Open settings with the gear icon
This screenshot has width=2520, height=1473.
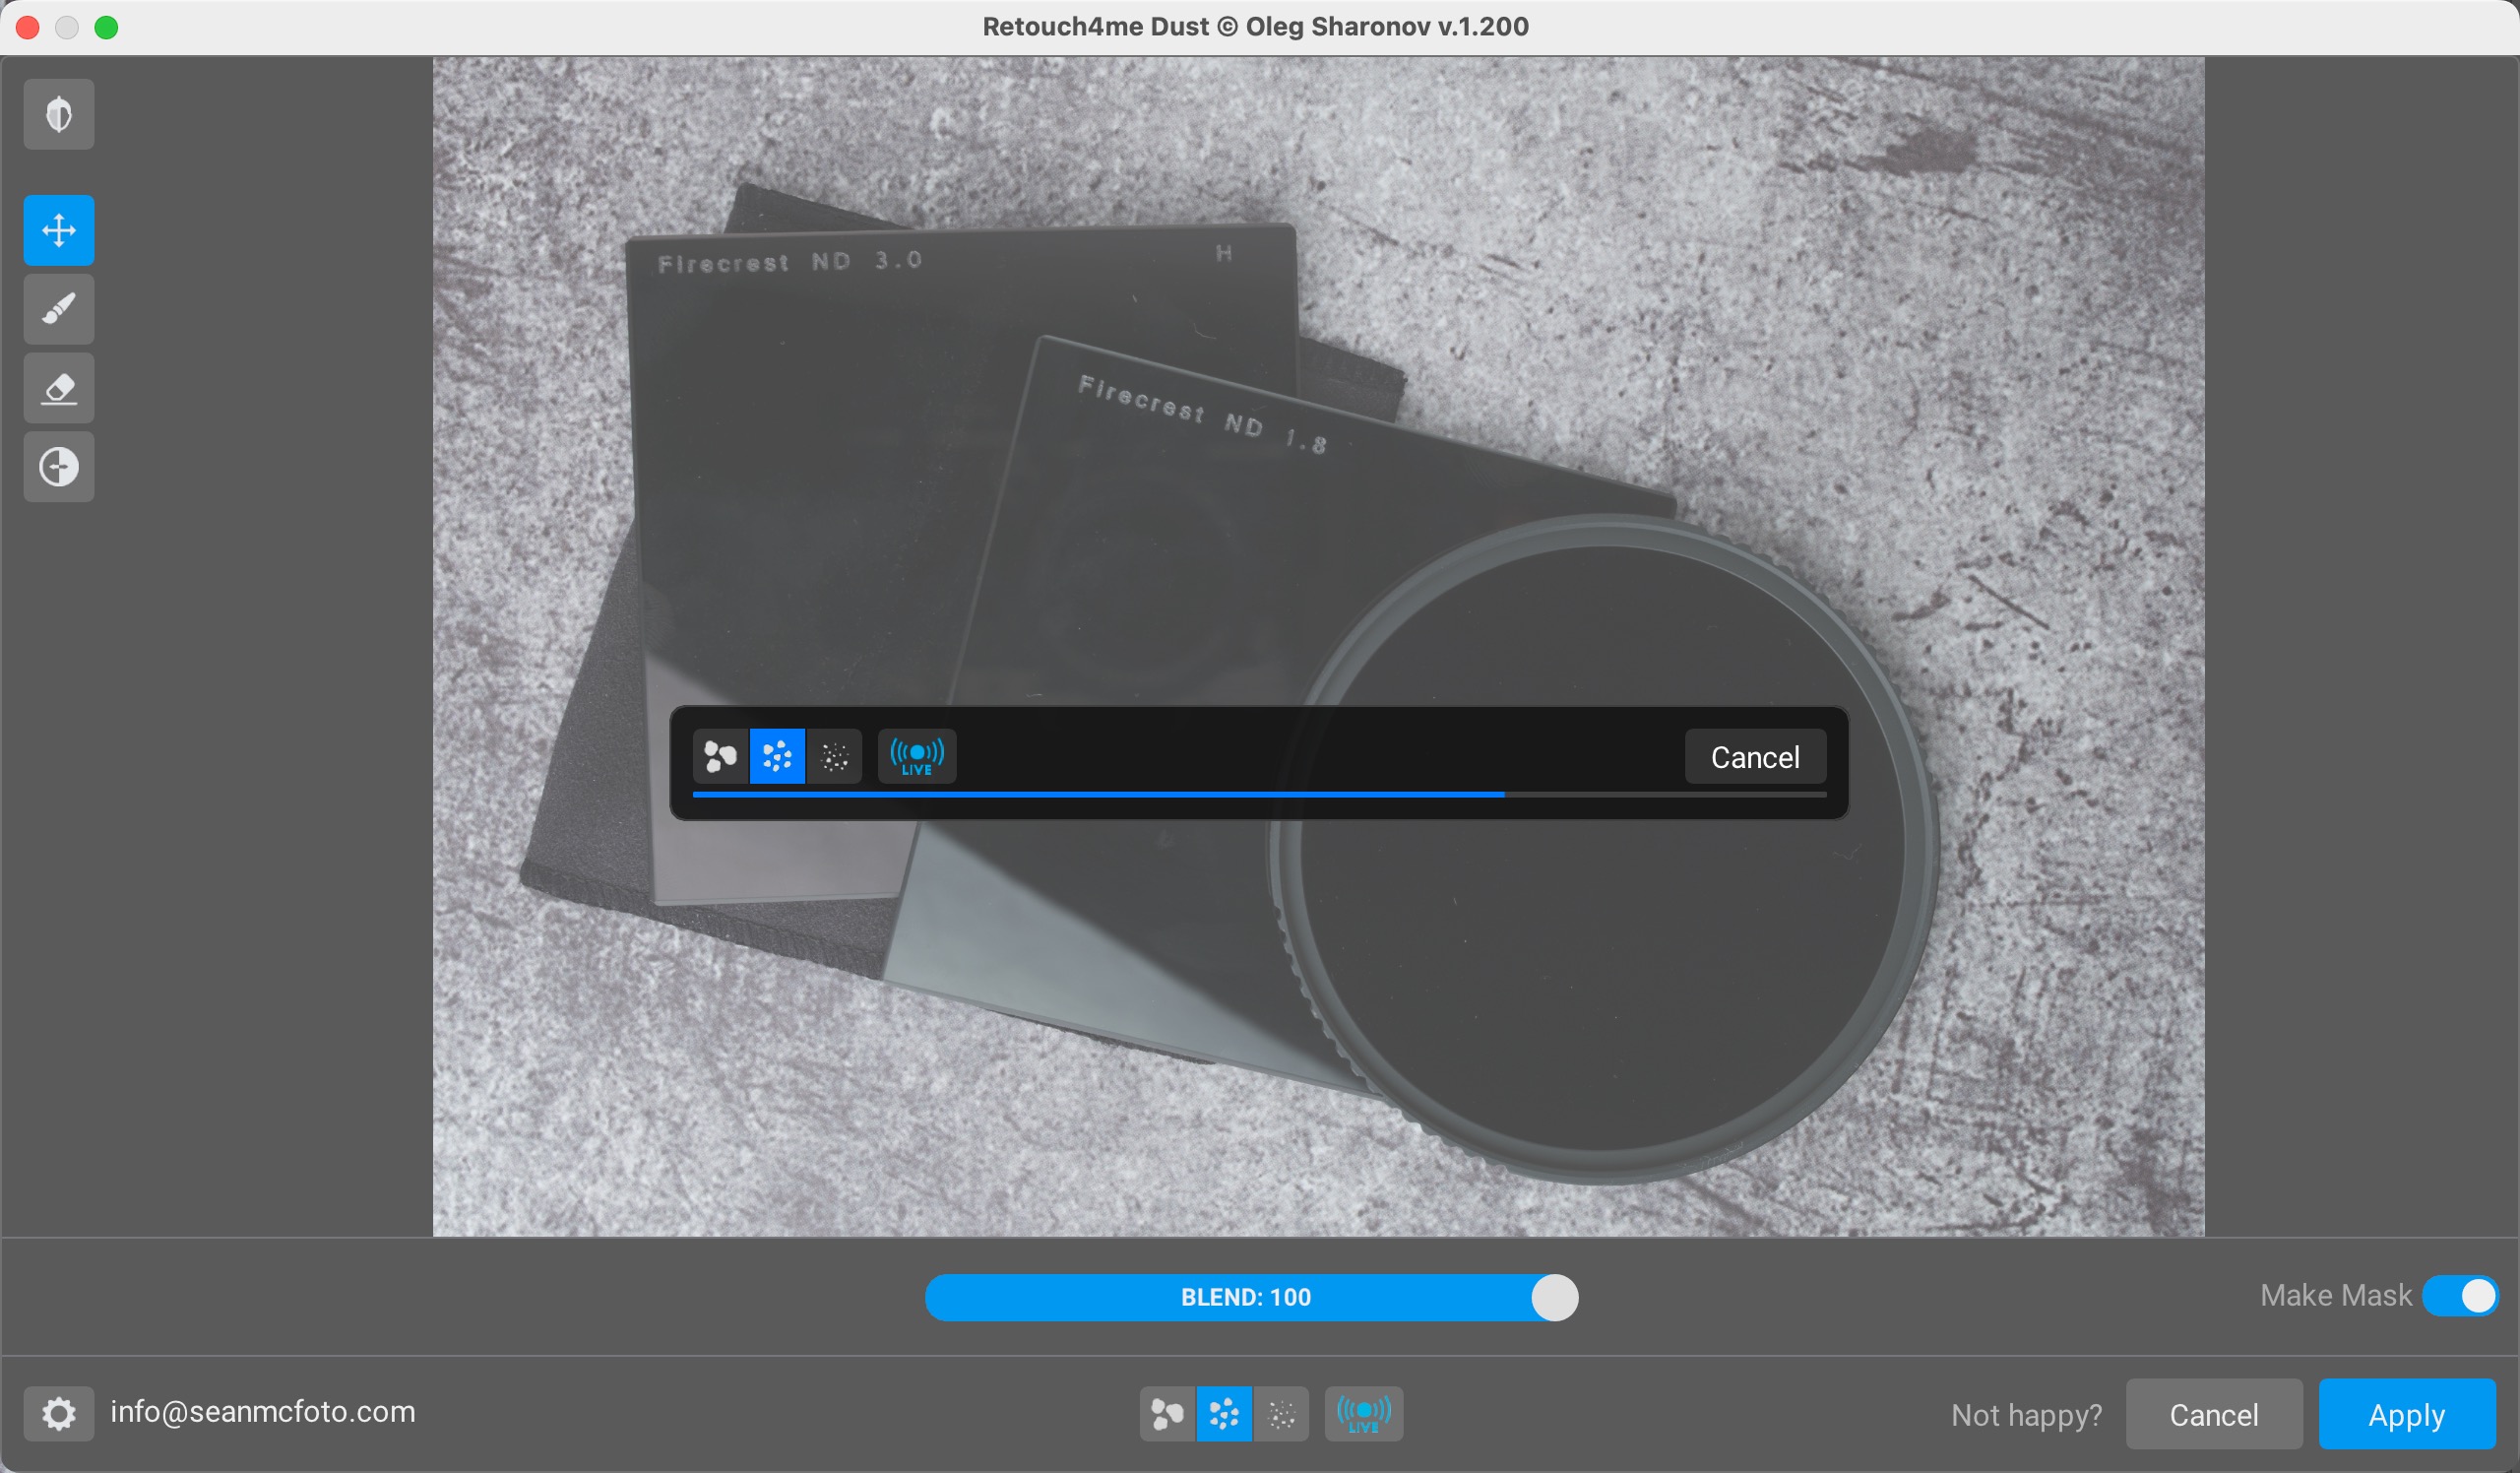(59, 1413)
